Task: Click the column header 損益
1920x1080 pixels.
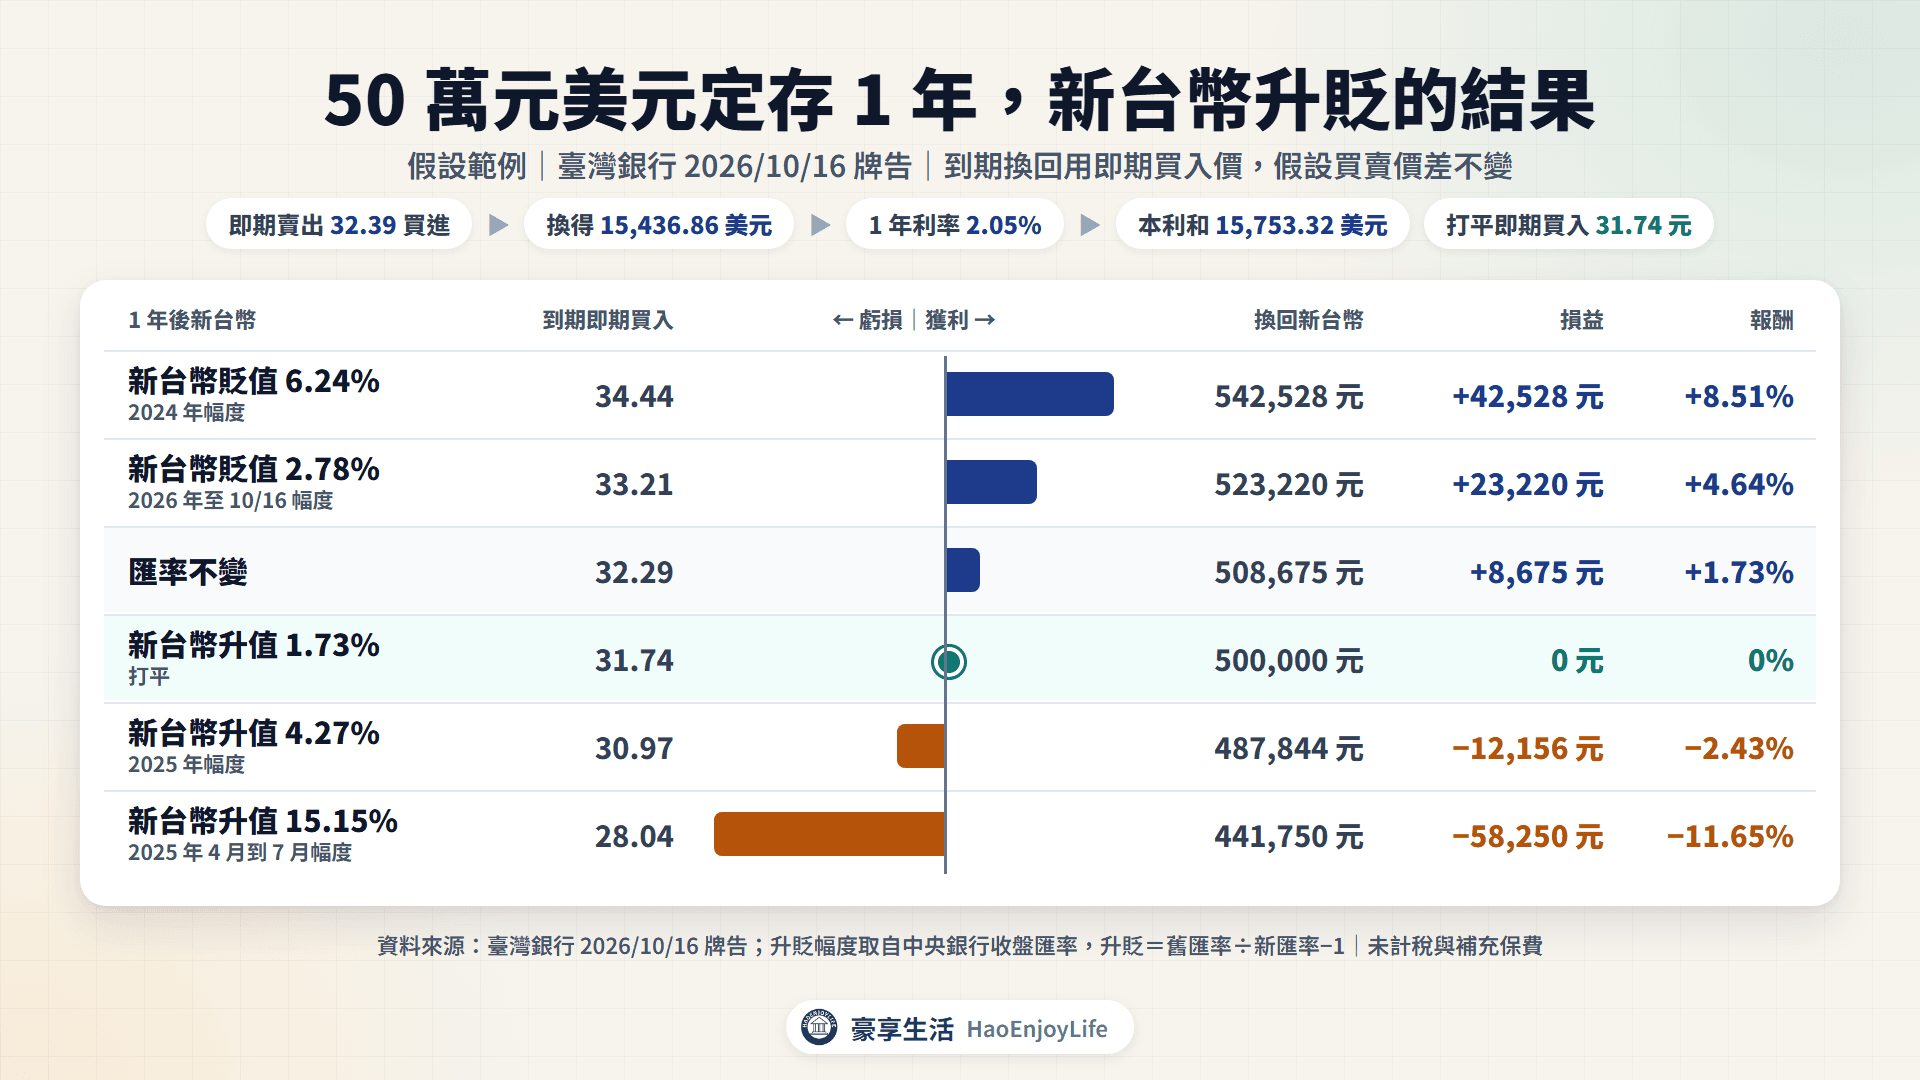Action: (x=1582, y=320)
